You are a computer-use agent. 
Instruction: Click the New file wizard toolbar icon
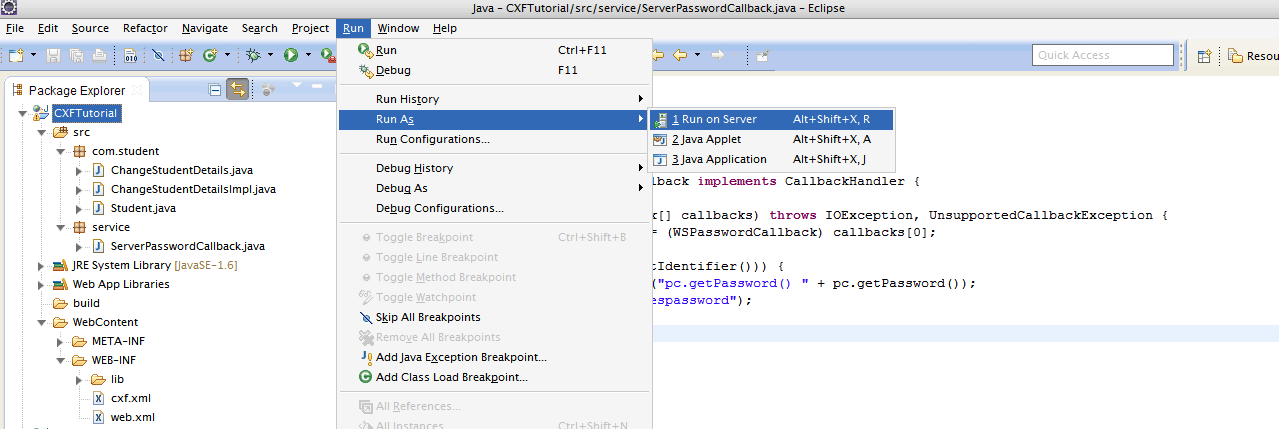point(17,55)
